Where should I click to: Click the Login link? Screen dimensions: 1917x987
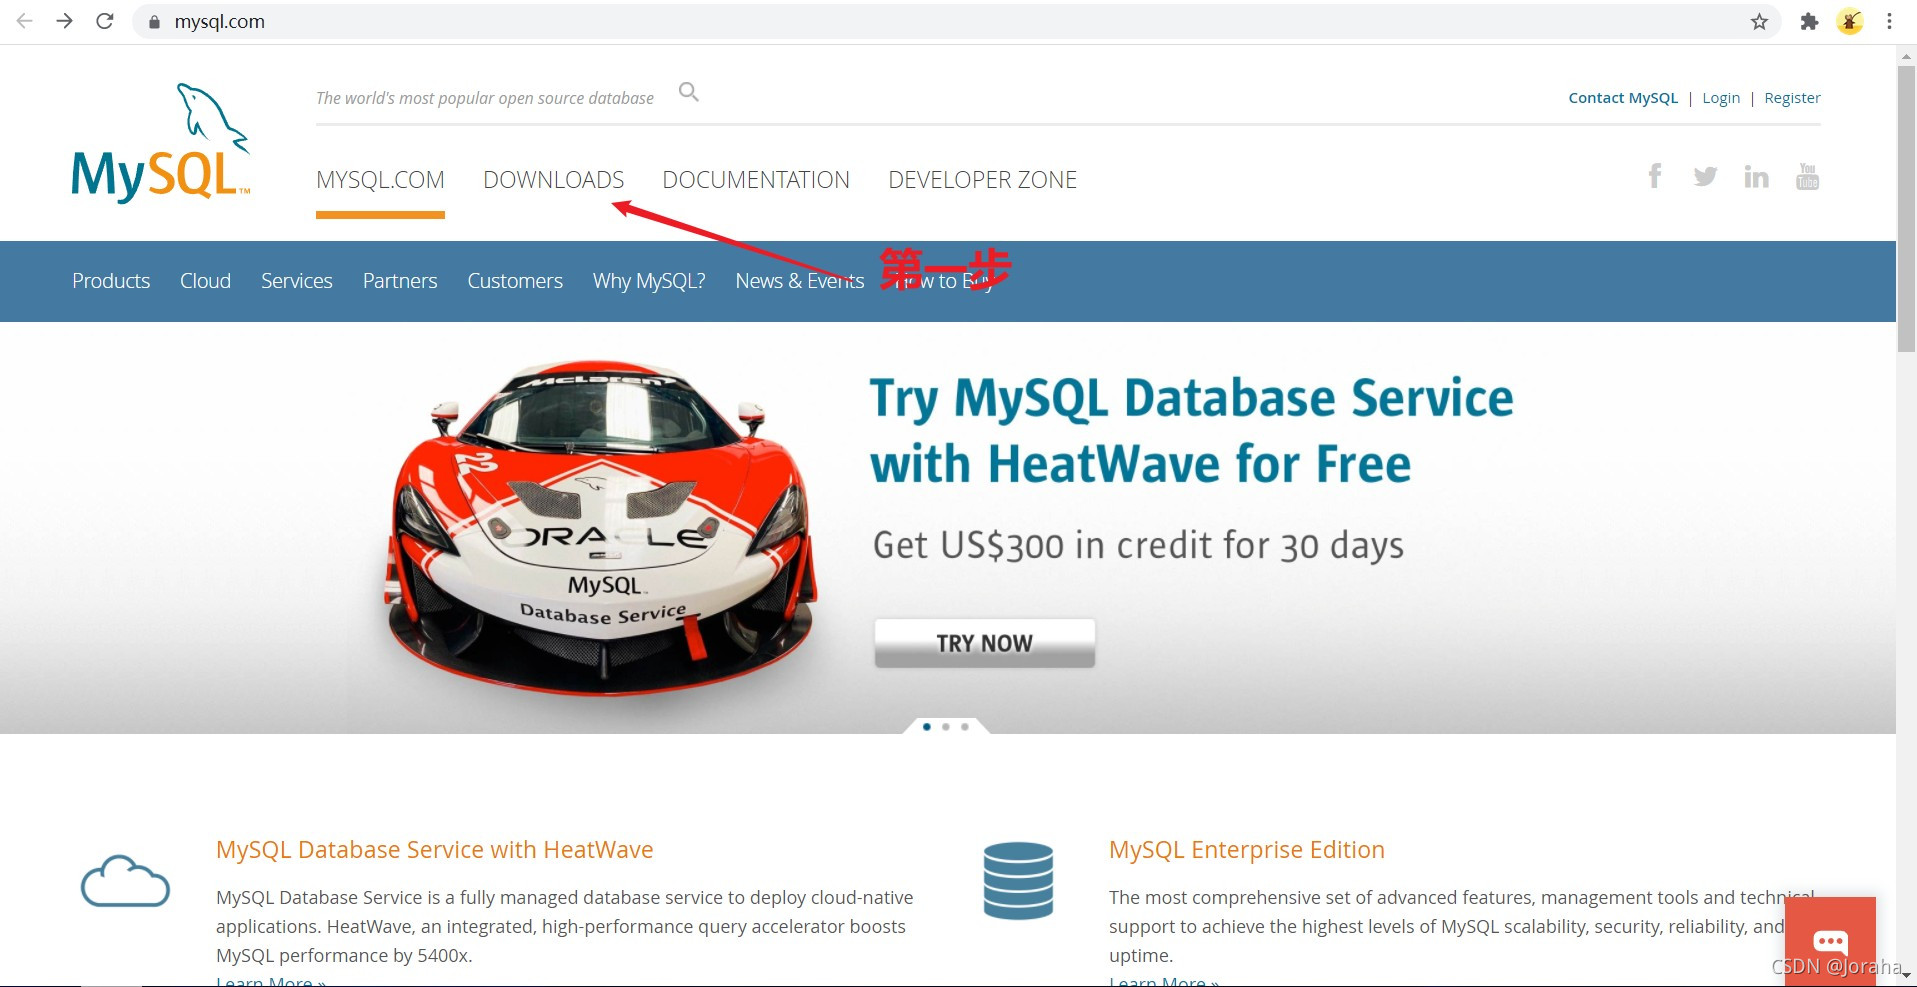(x=1721, y=98)
